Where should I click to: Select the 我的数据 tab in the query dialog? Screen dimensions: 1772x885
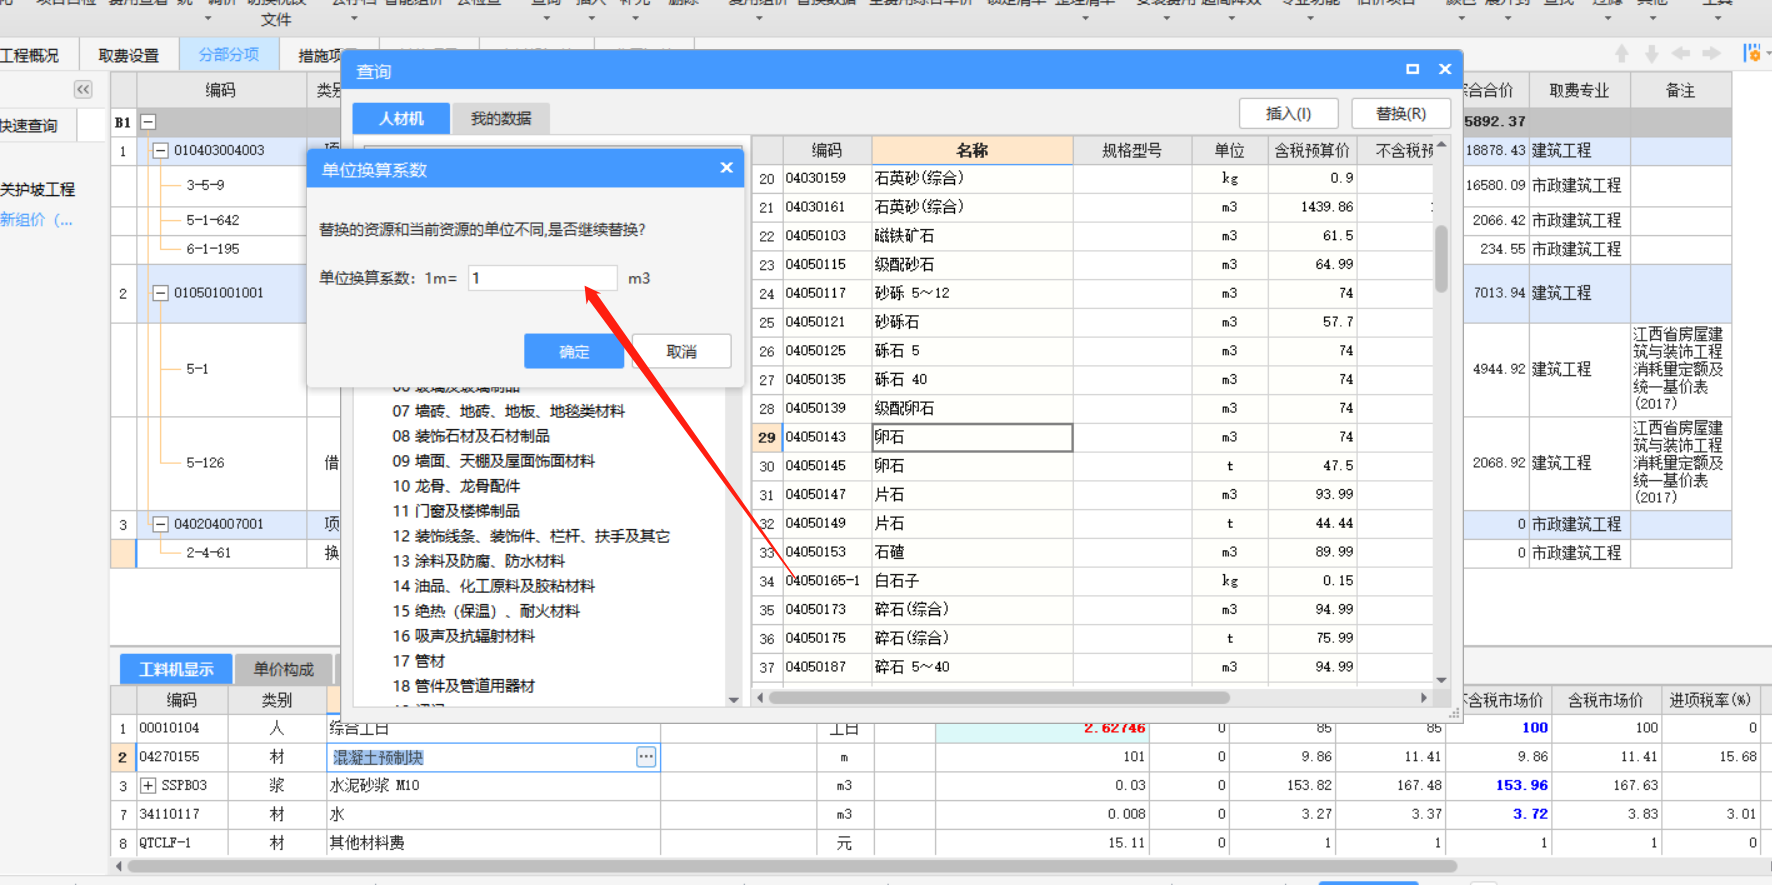click(x=501, y=118)
